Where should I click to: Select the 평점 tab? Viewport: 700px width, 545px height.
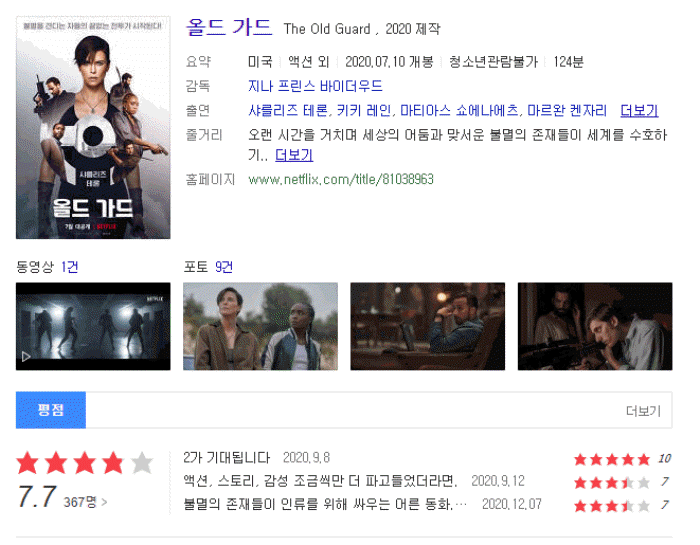coord(51,410)
